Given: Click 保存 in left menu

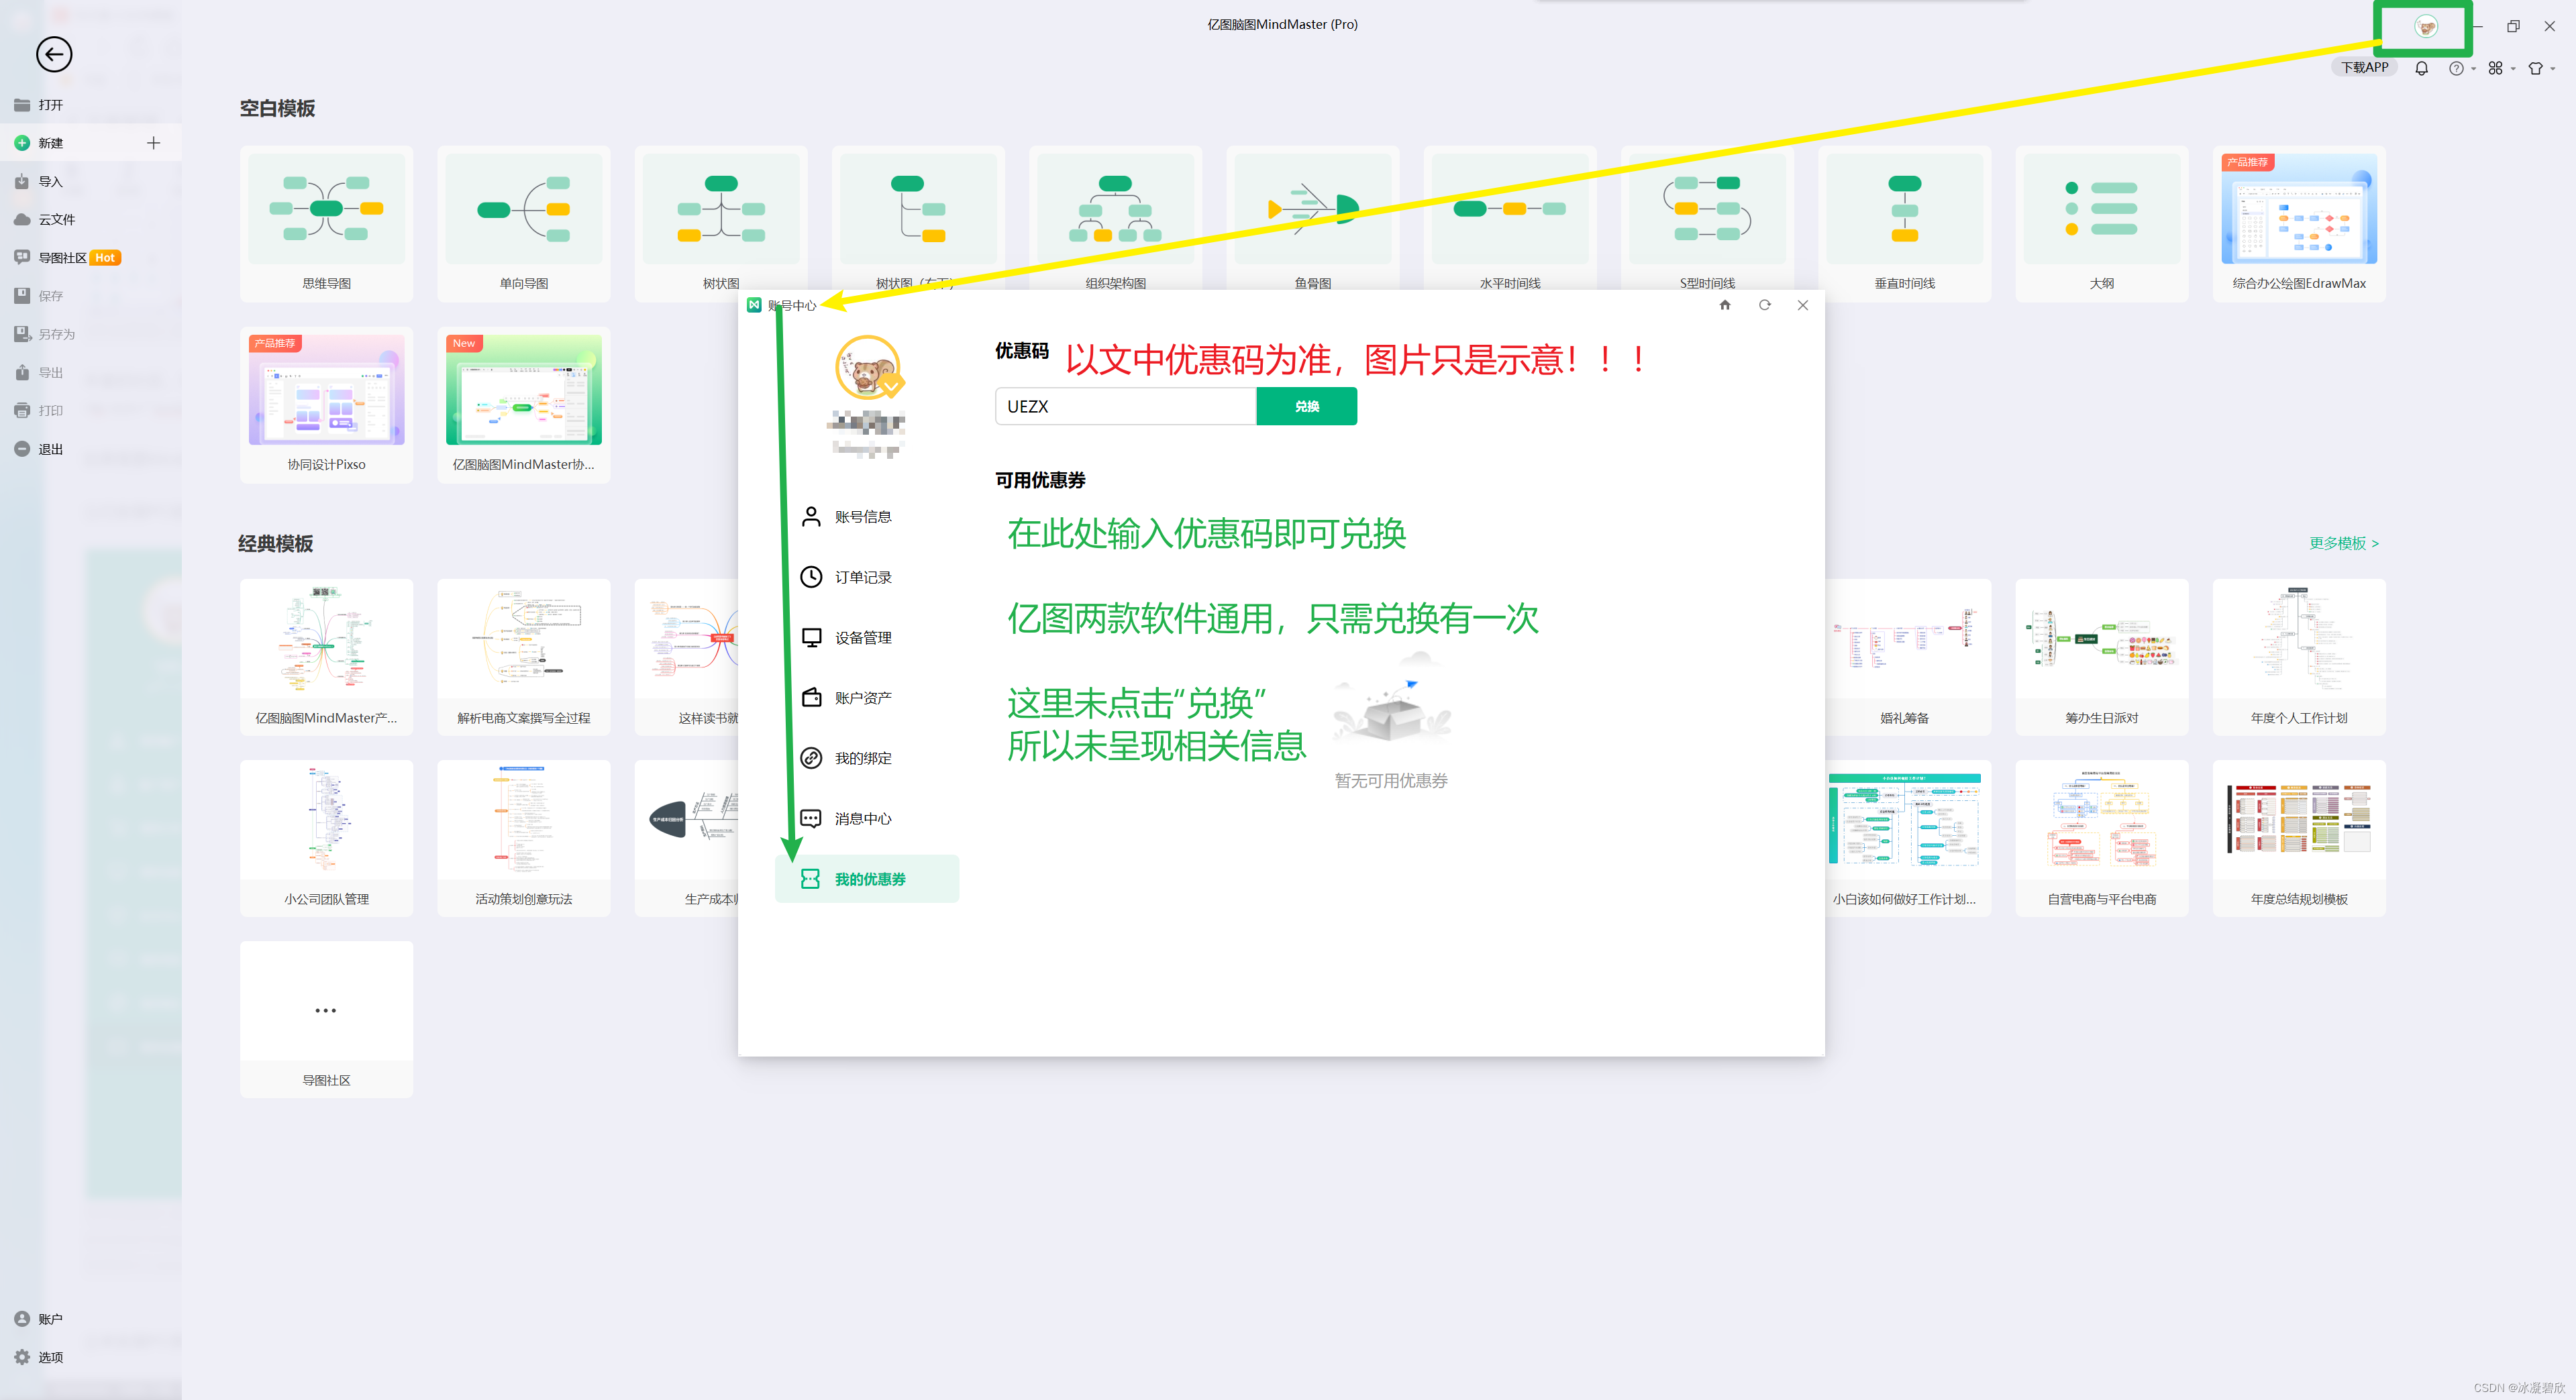Looking at the screenshot, I should click(90, 296).
